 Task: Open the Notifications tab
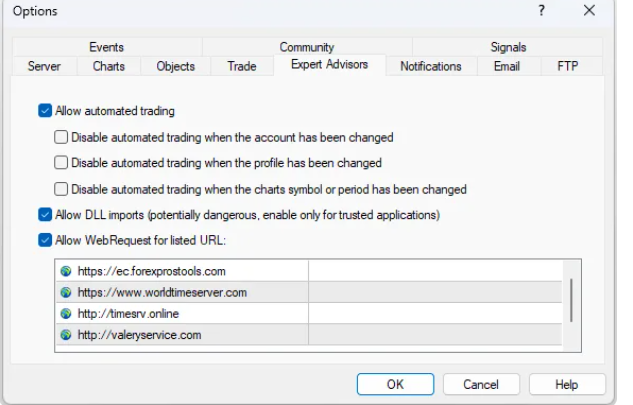430,66
